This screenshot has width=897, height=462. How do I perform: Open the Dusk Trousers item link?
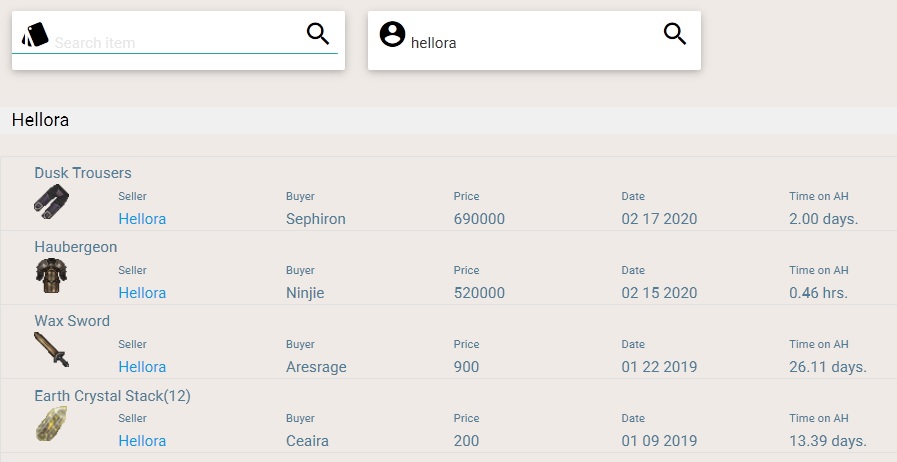click(x=83, y=173)
